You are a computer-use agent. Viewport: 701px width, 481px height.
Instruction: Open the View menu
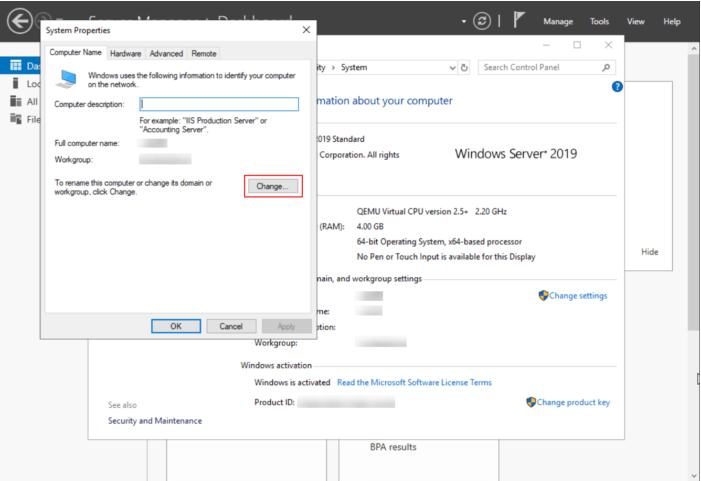click(635, 21)
